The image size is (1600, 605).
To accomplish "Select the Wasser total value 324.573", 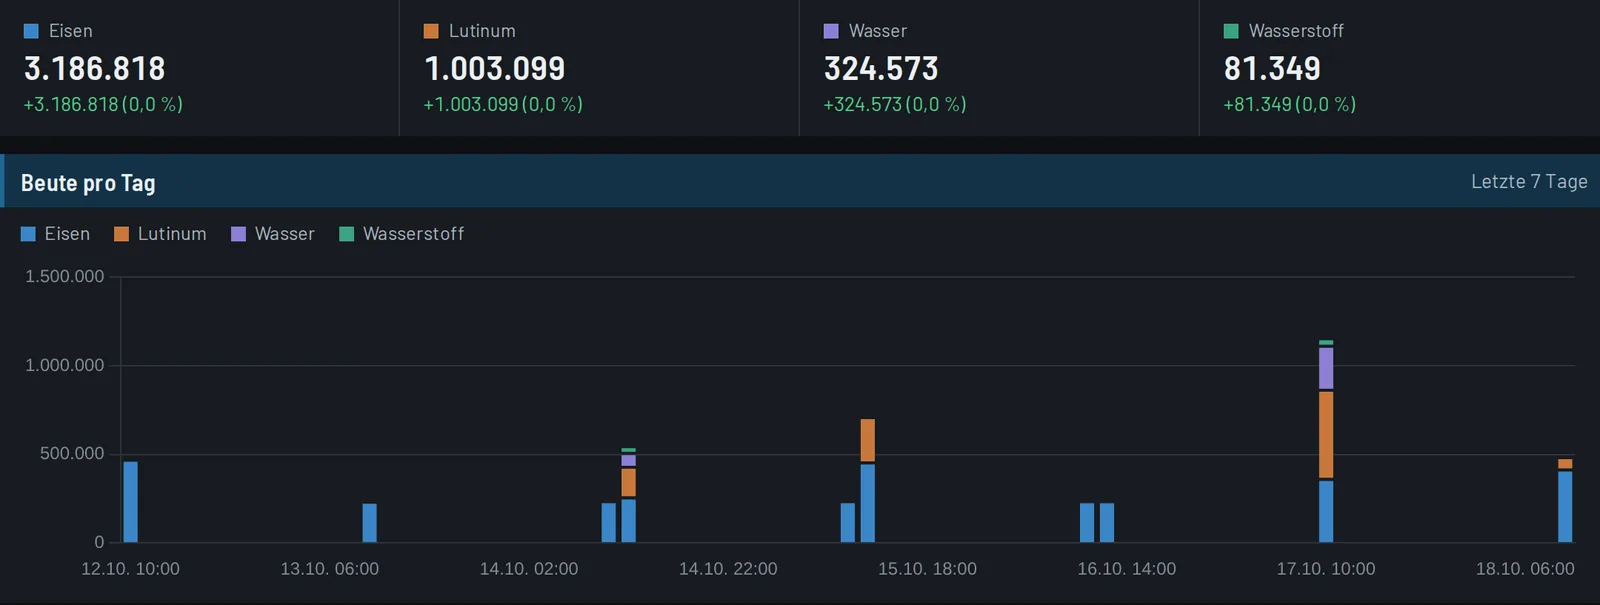I will pyautogui.click(x=881, y=68).
